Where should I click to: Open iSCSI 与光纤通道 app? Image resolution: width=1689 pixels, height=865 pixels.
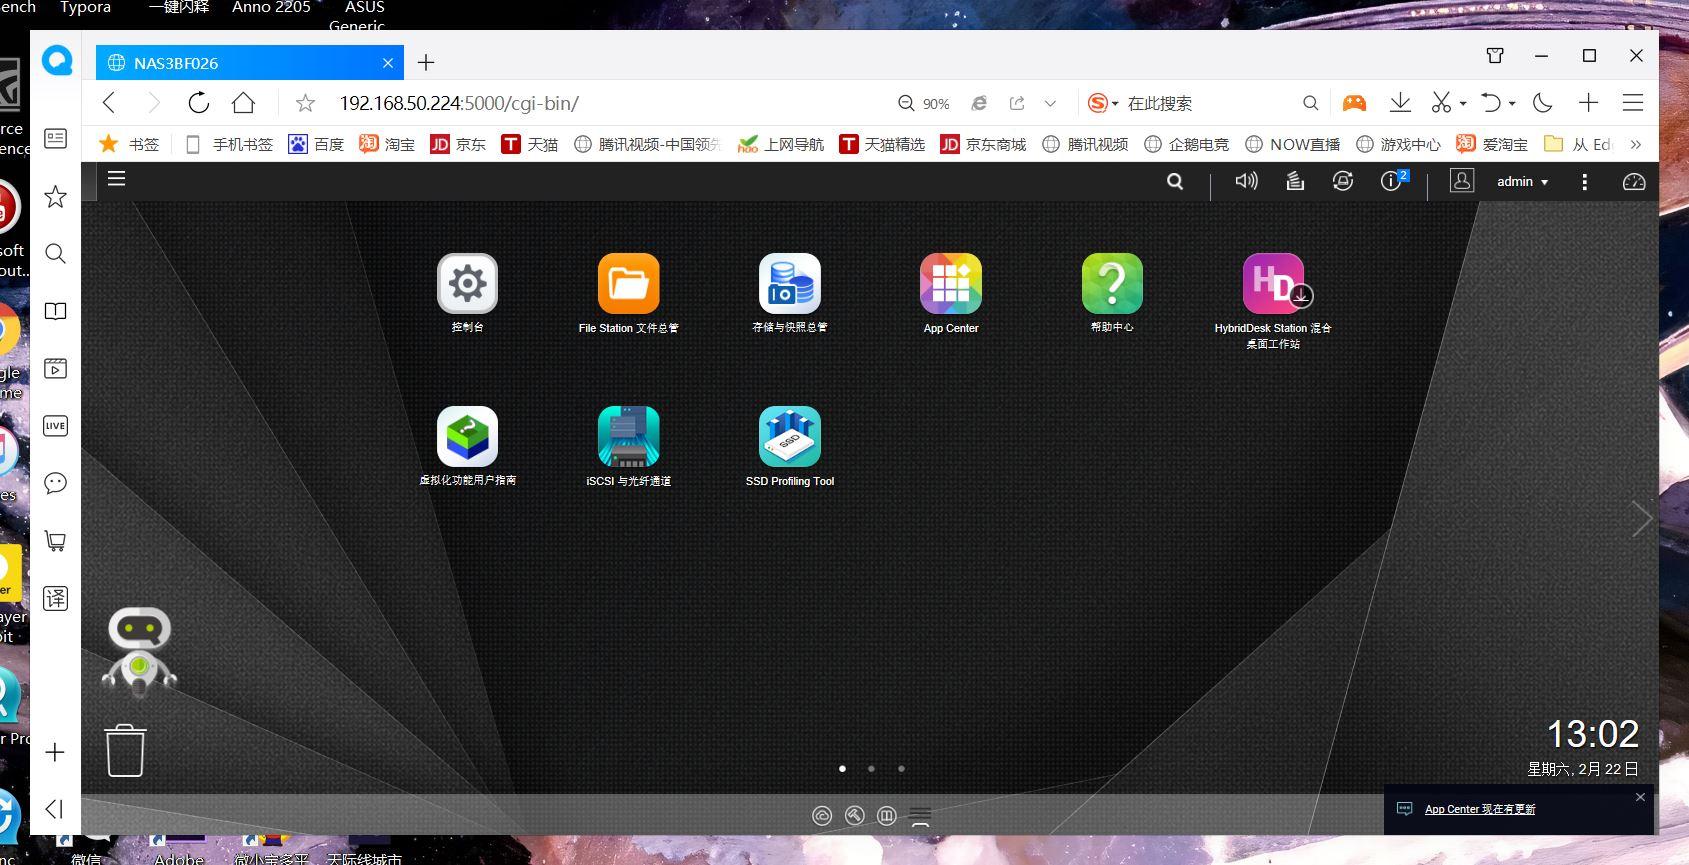(628, 437)
